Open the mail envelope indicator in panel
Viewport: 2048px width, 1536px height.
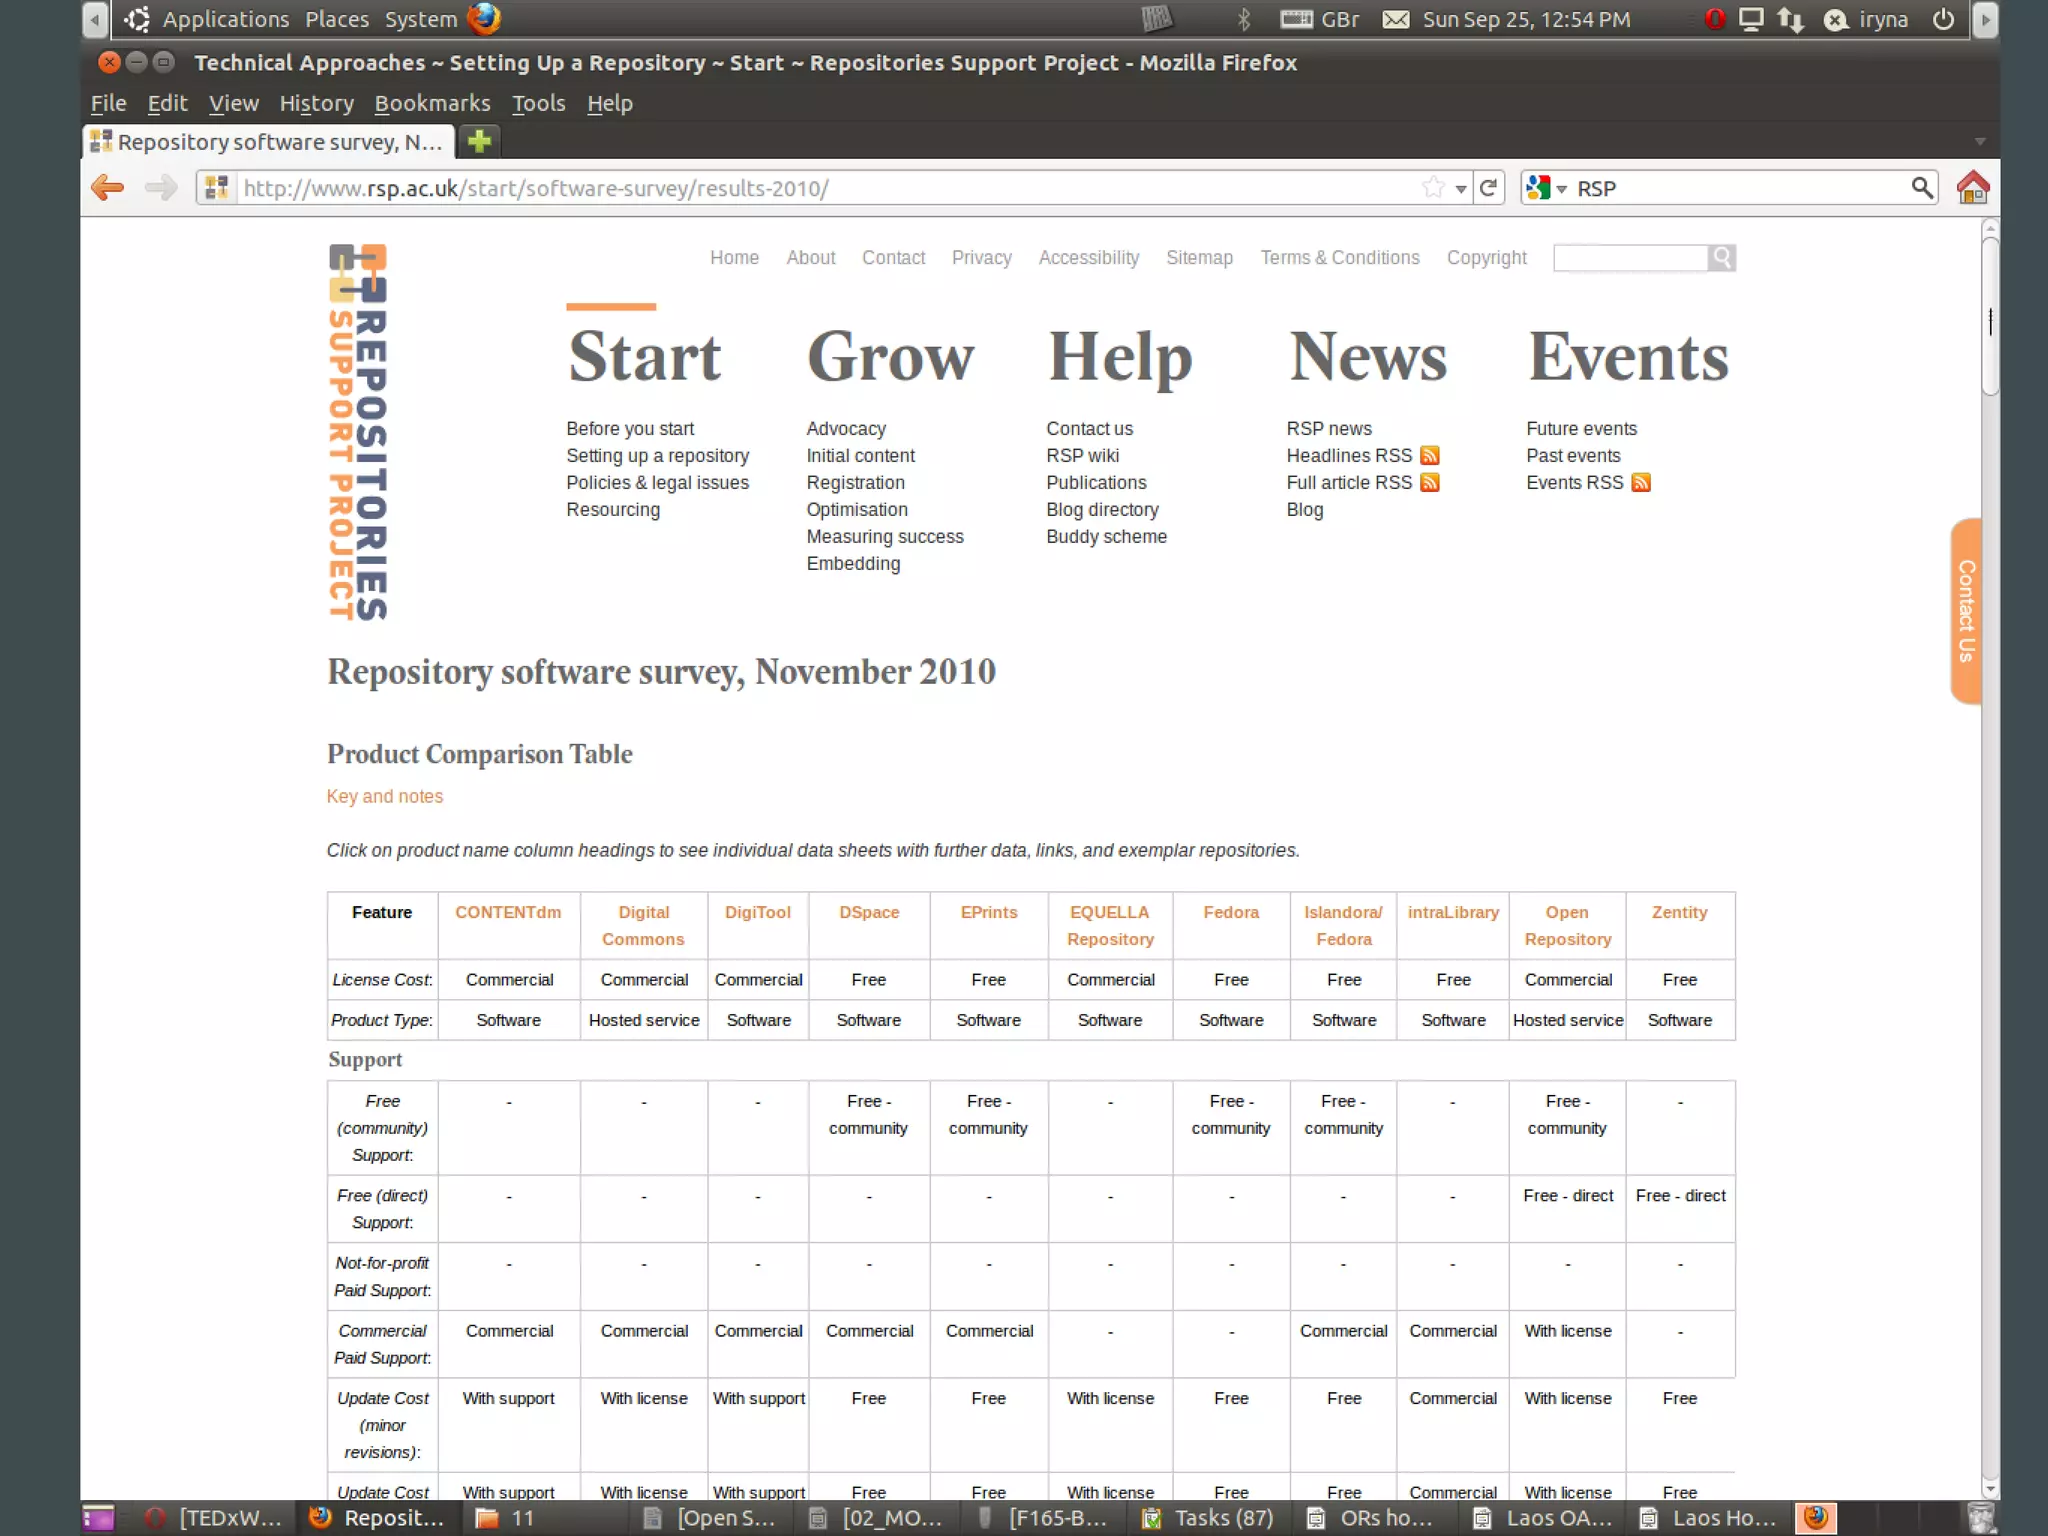1395,19
